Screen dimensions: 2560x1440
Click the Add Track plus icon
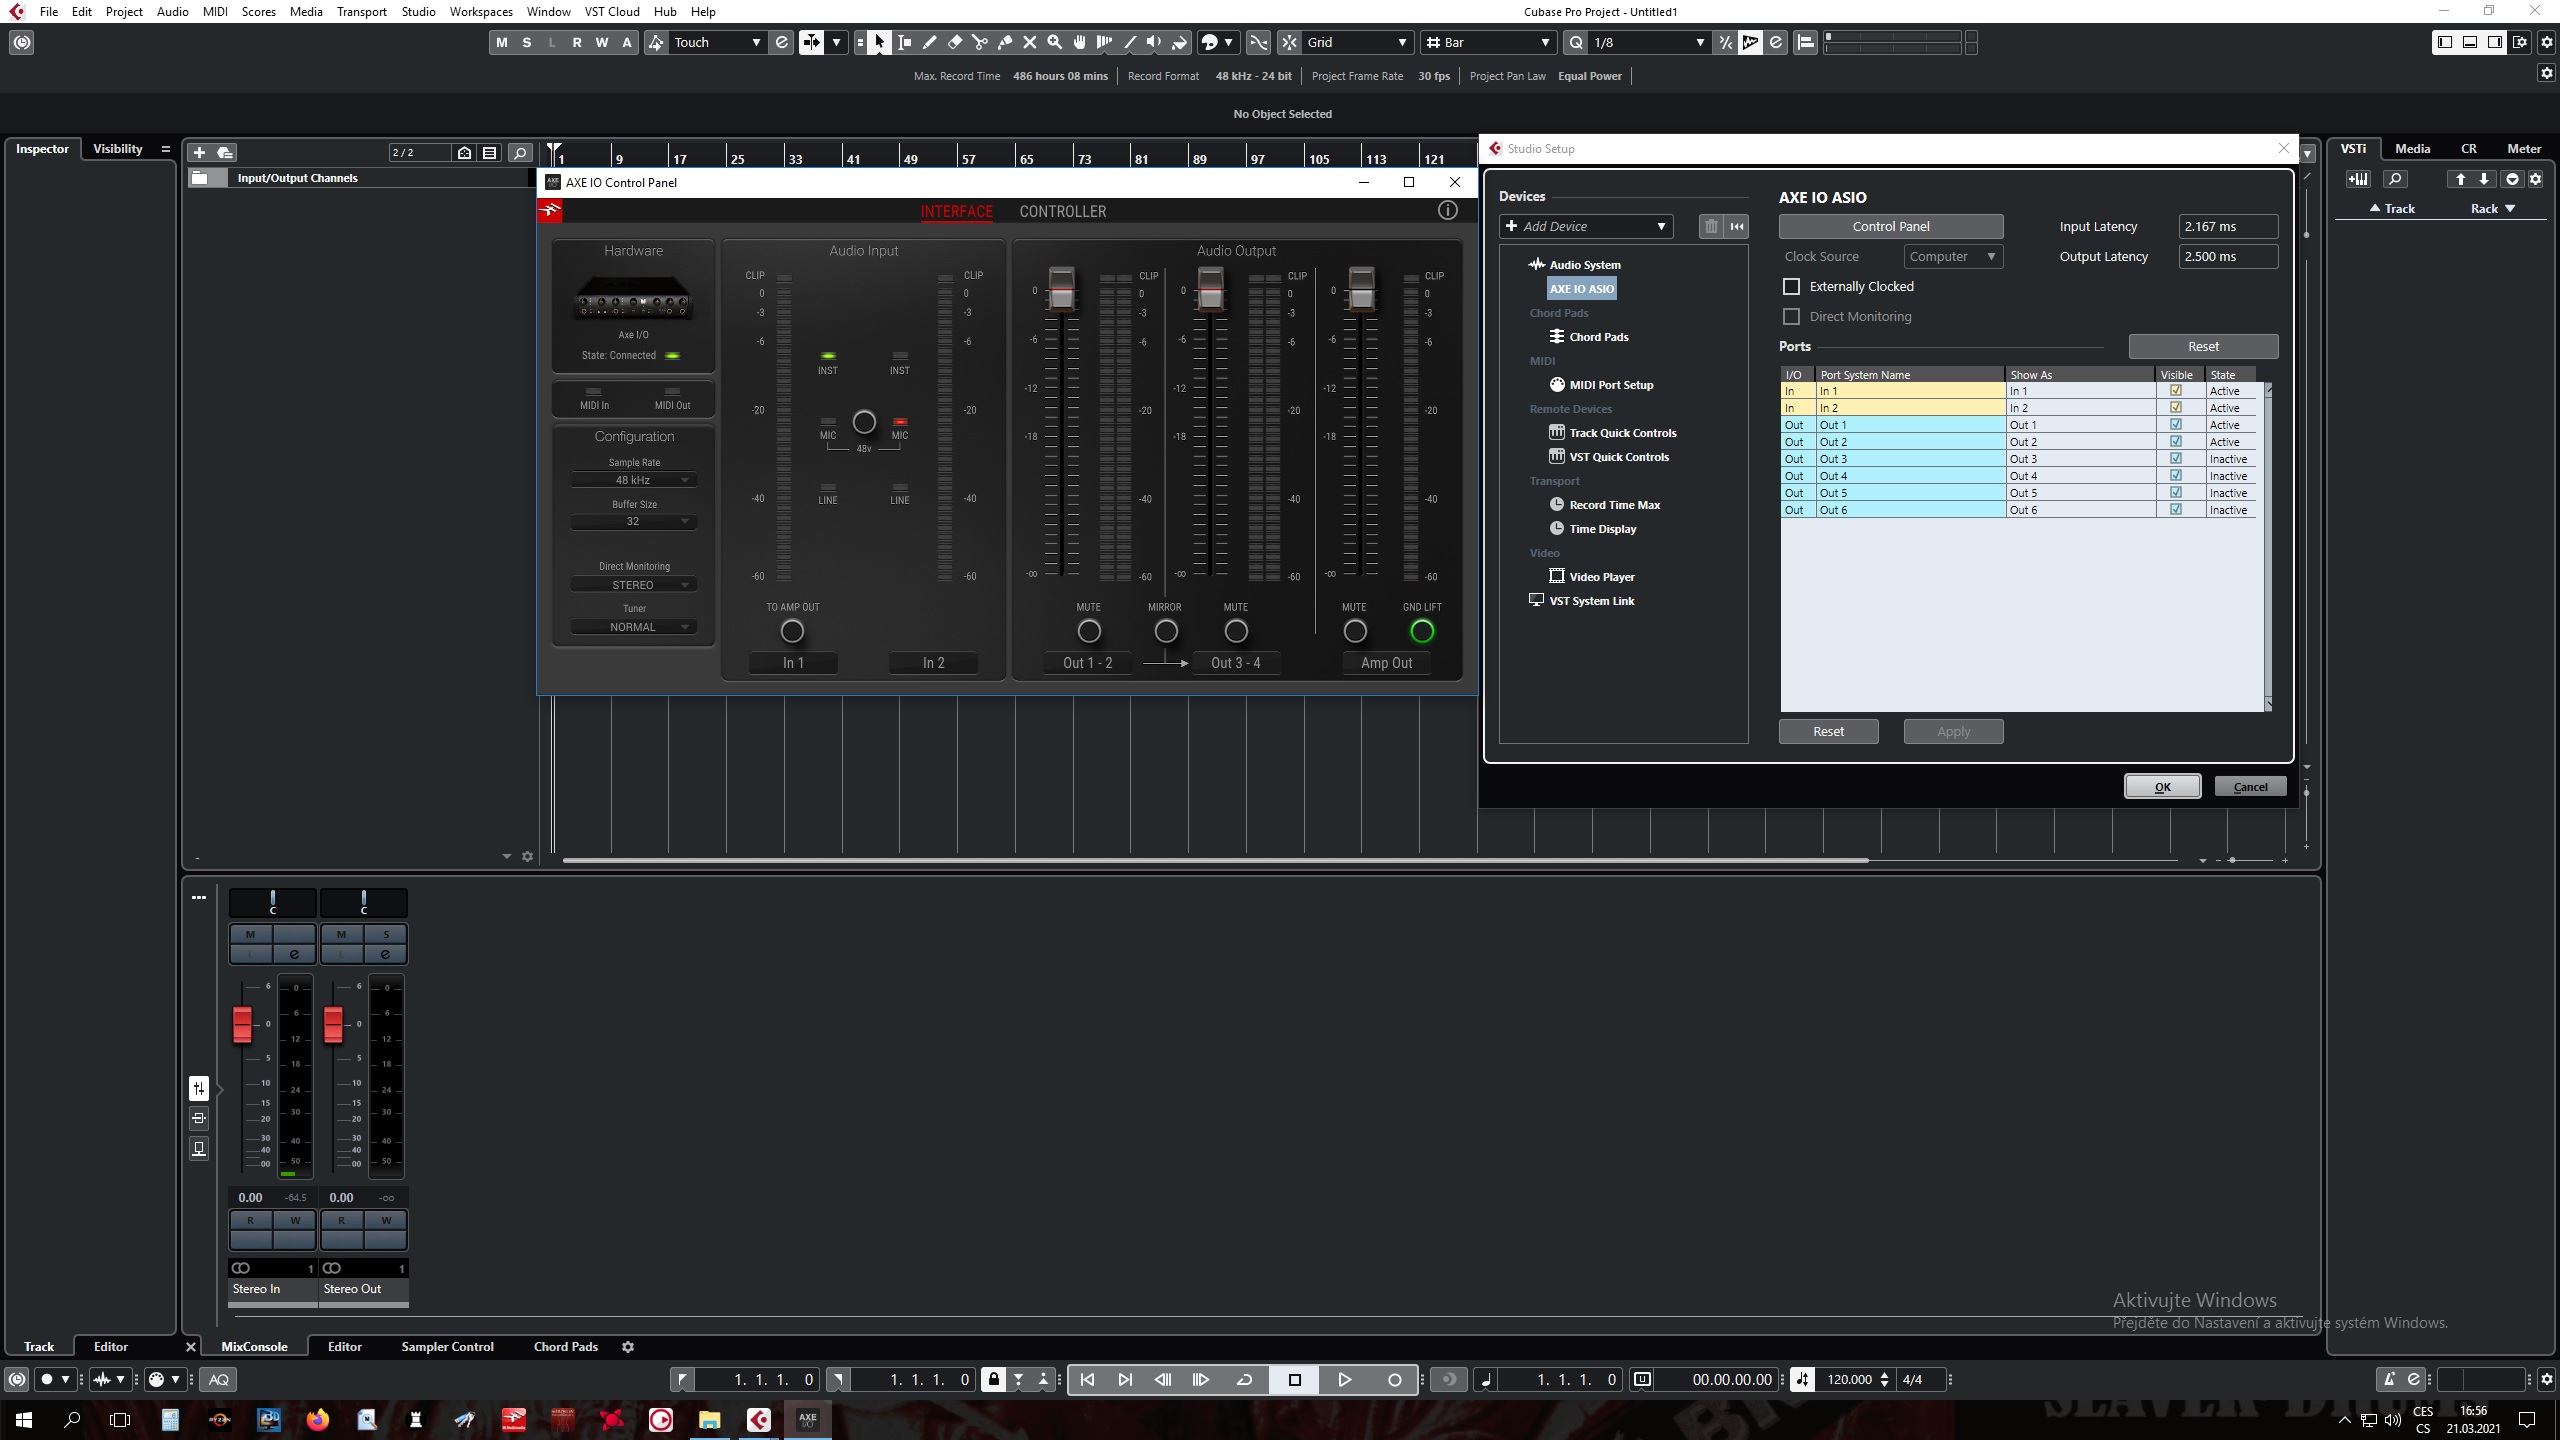[199, 152]
